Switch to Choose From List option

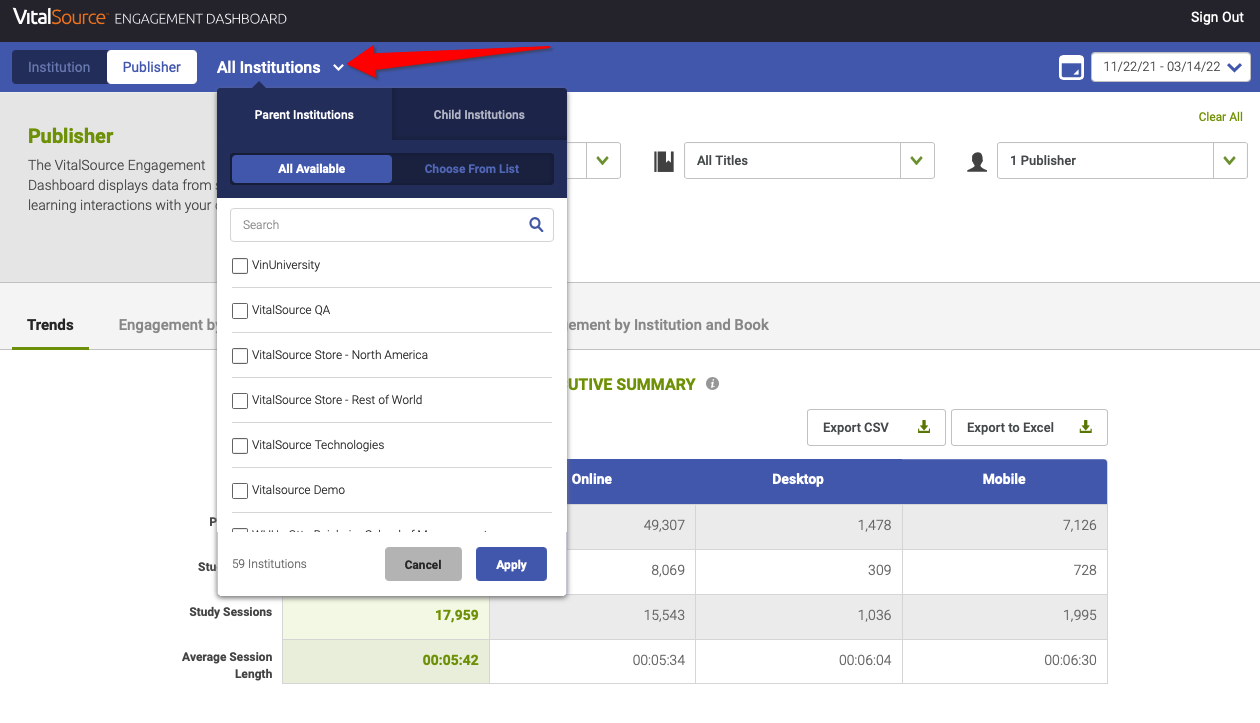pyautogui.click(x=472, y=169)
